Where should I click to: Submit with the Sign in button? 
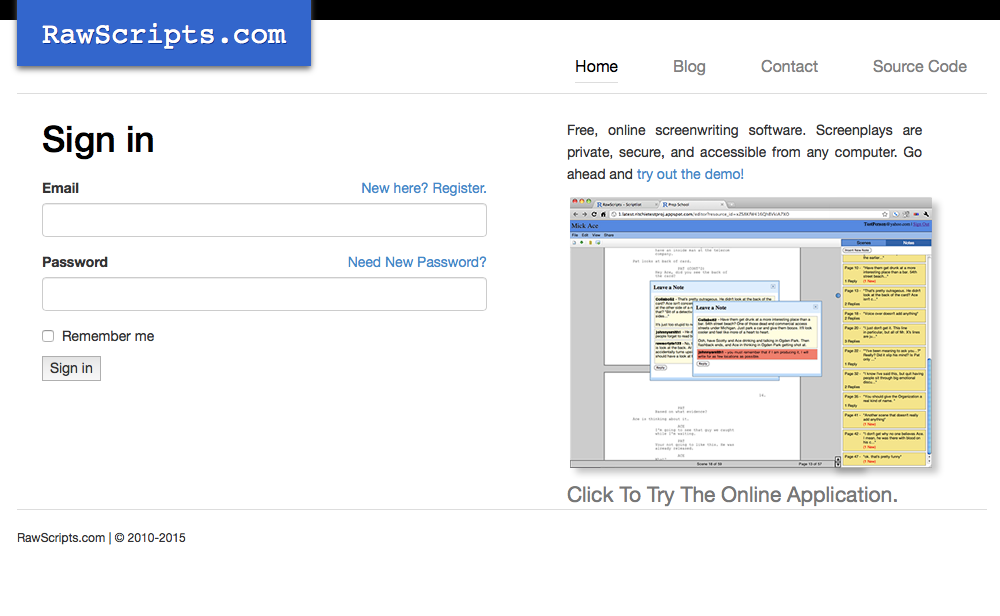71,369
